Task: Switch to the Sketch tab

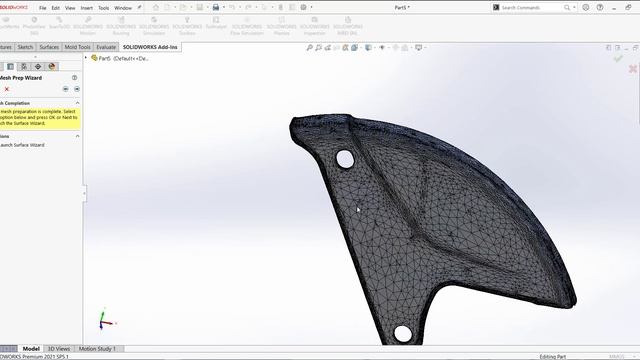Action: click(x=25, y=47)
